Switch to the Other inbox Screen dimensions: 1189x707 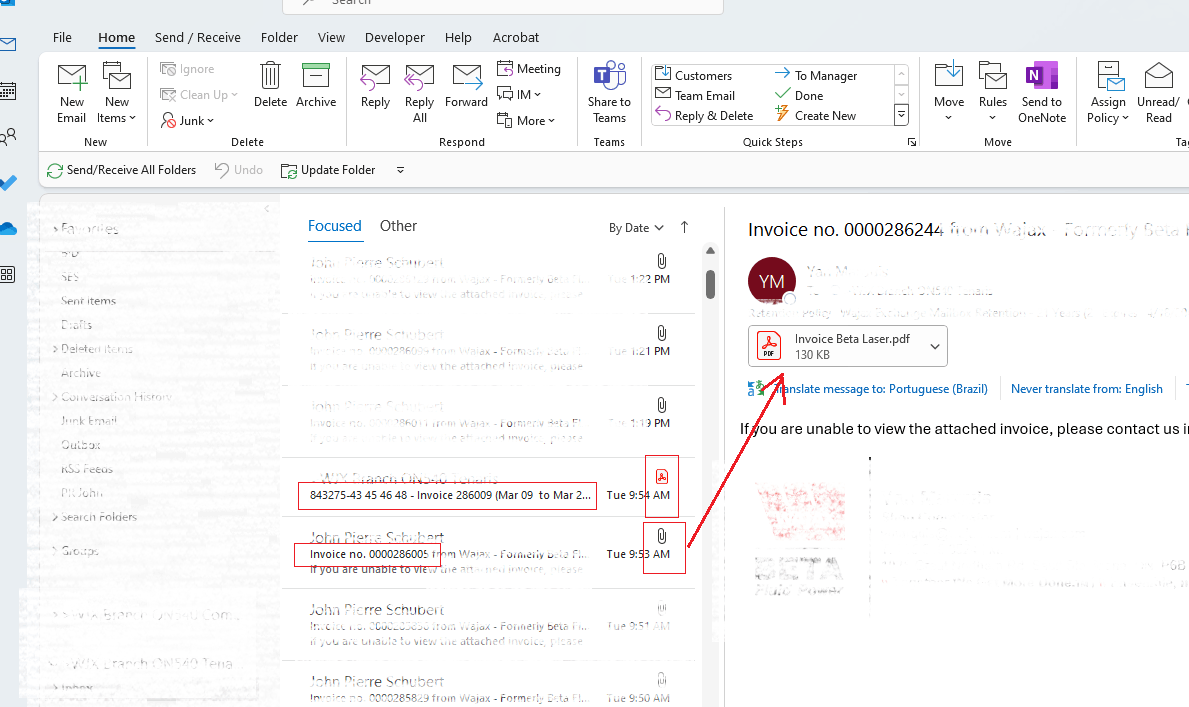tap(398, 226)
